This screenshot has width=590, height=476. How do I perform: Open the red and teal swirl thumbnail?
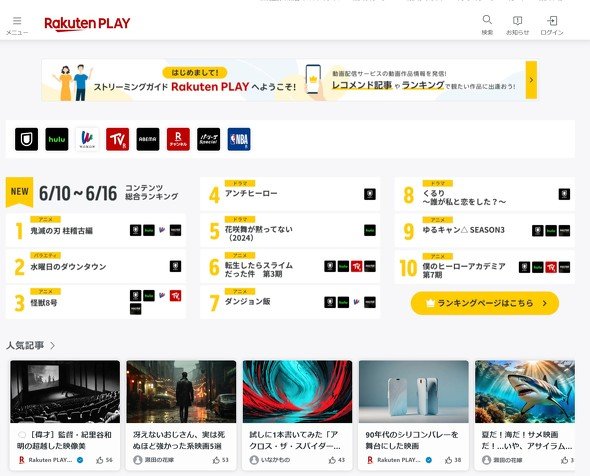297,392
